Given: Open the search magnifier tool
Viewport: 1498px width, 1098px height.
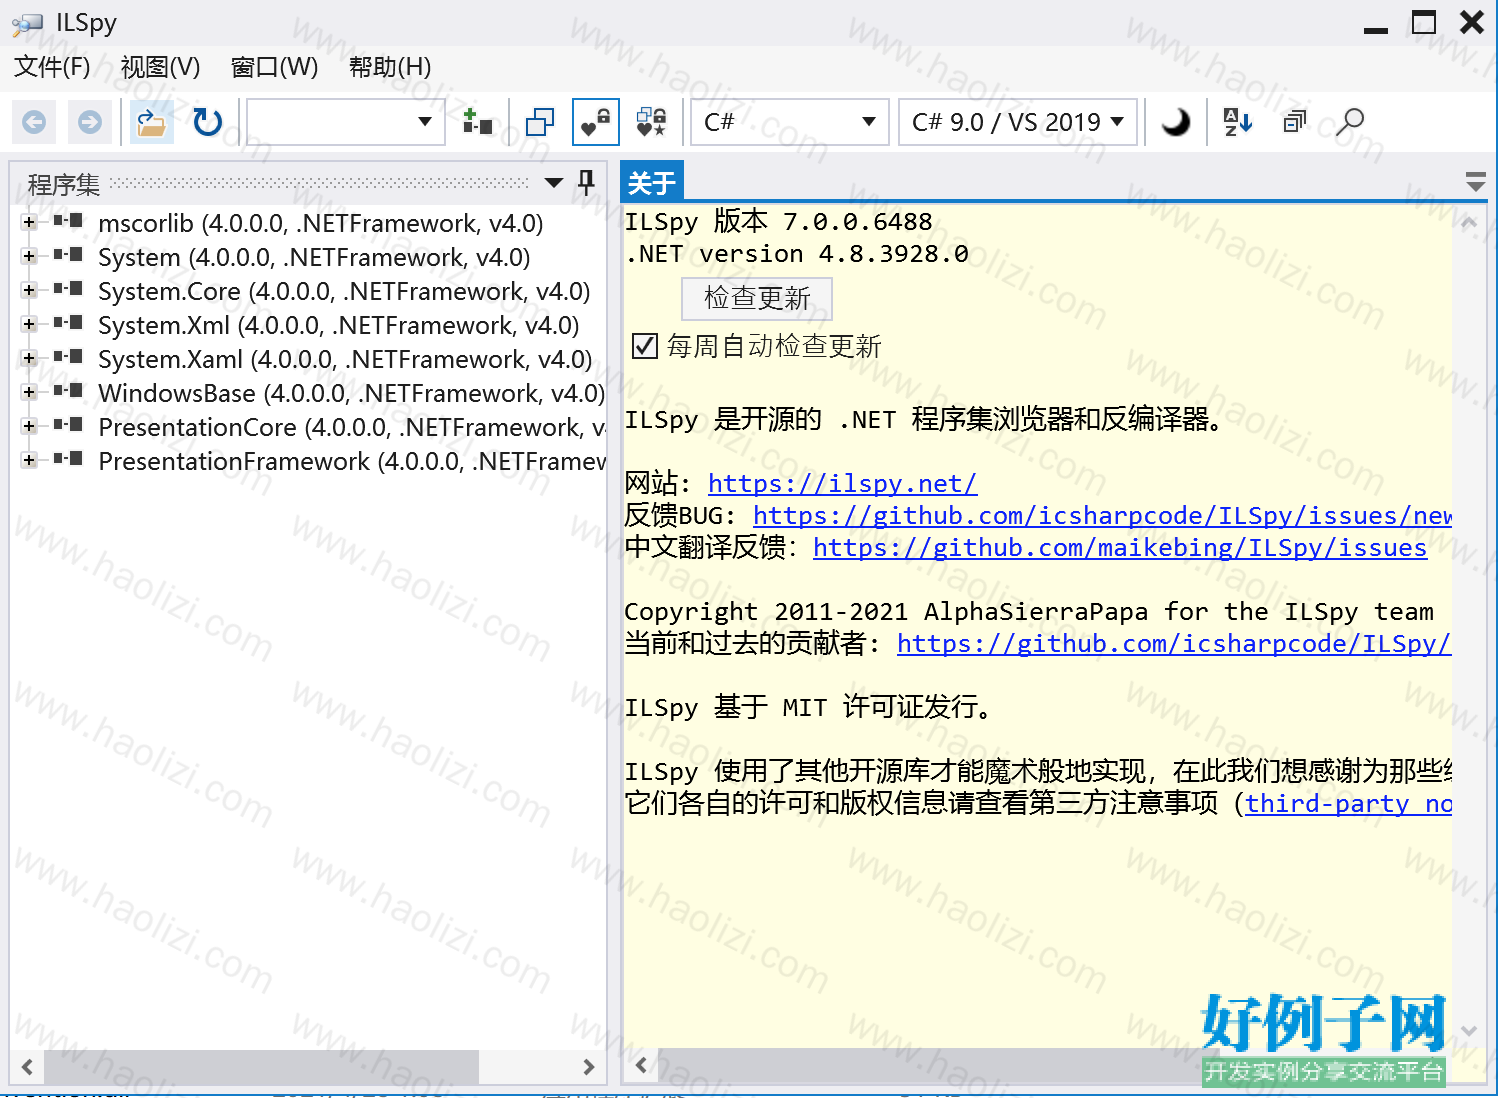Looking at the screenshot, I should coord(1350,122).
